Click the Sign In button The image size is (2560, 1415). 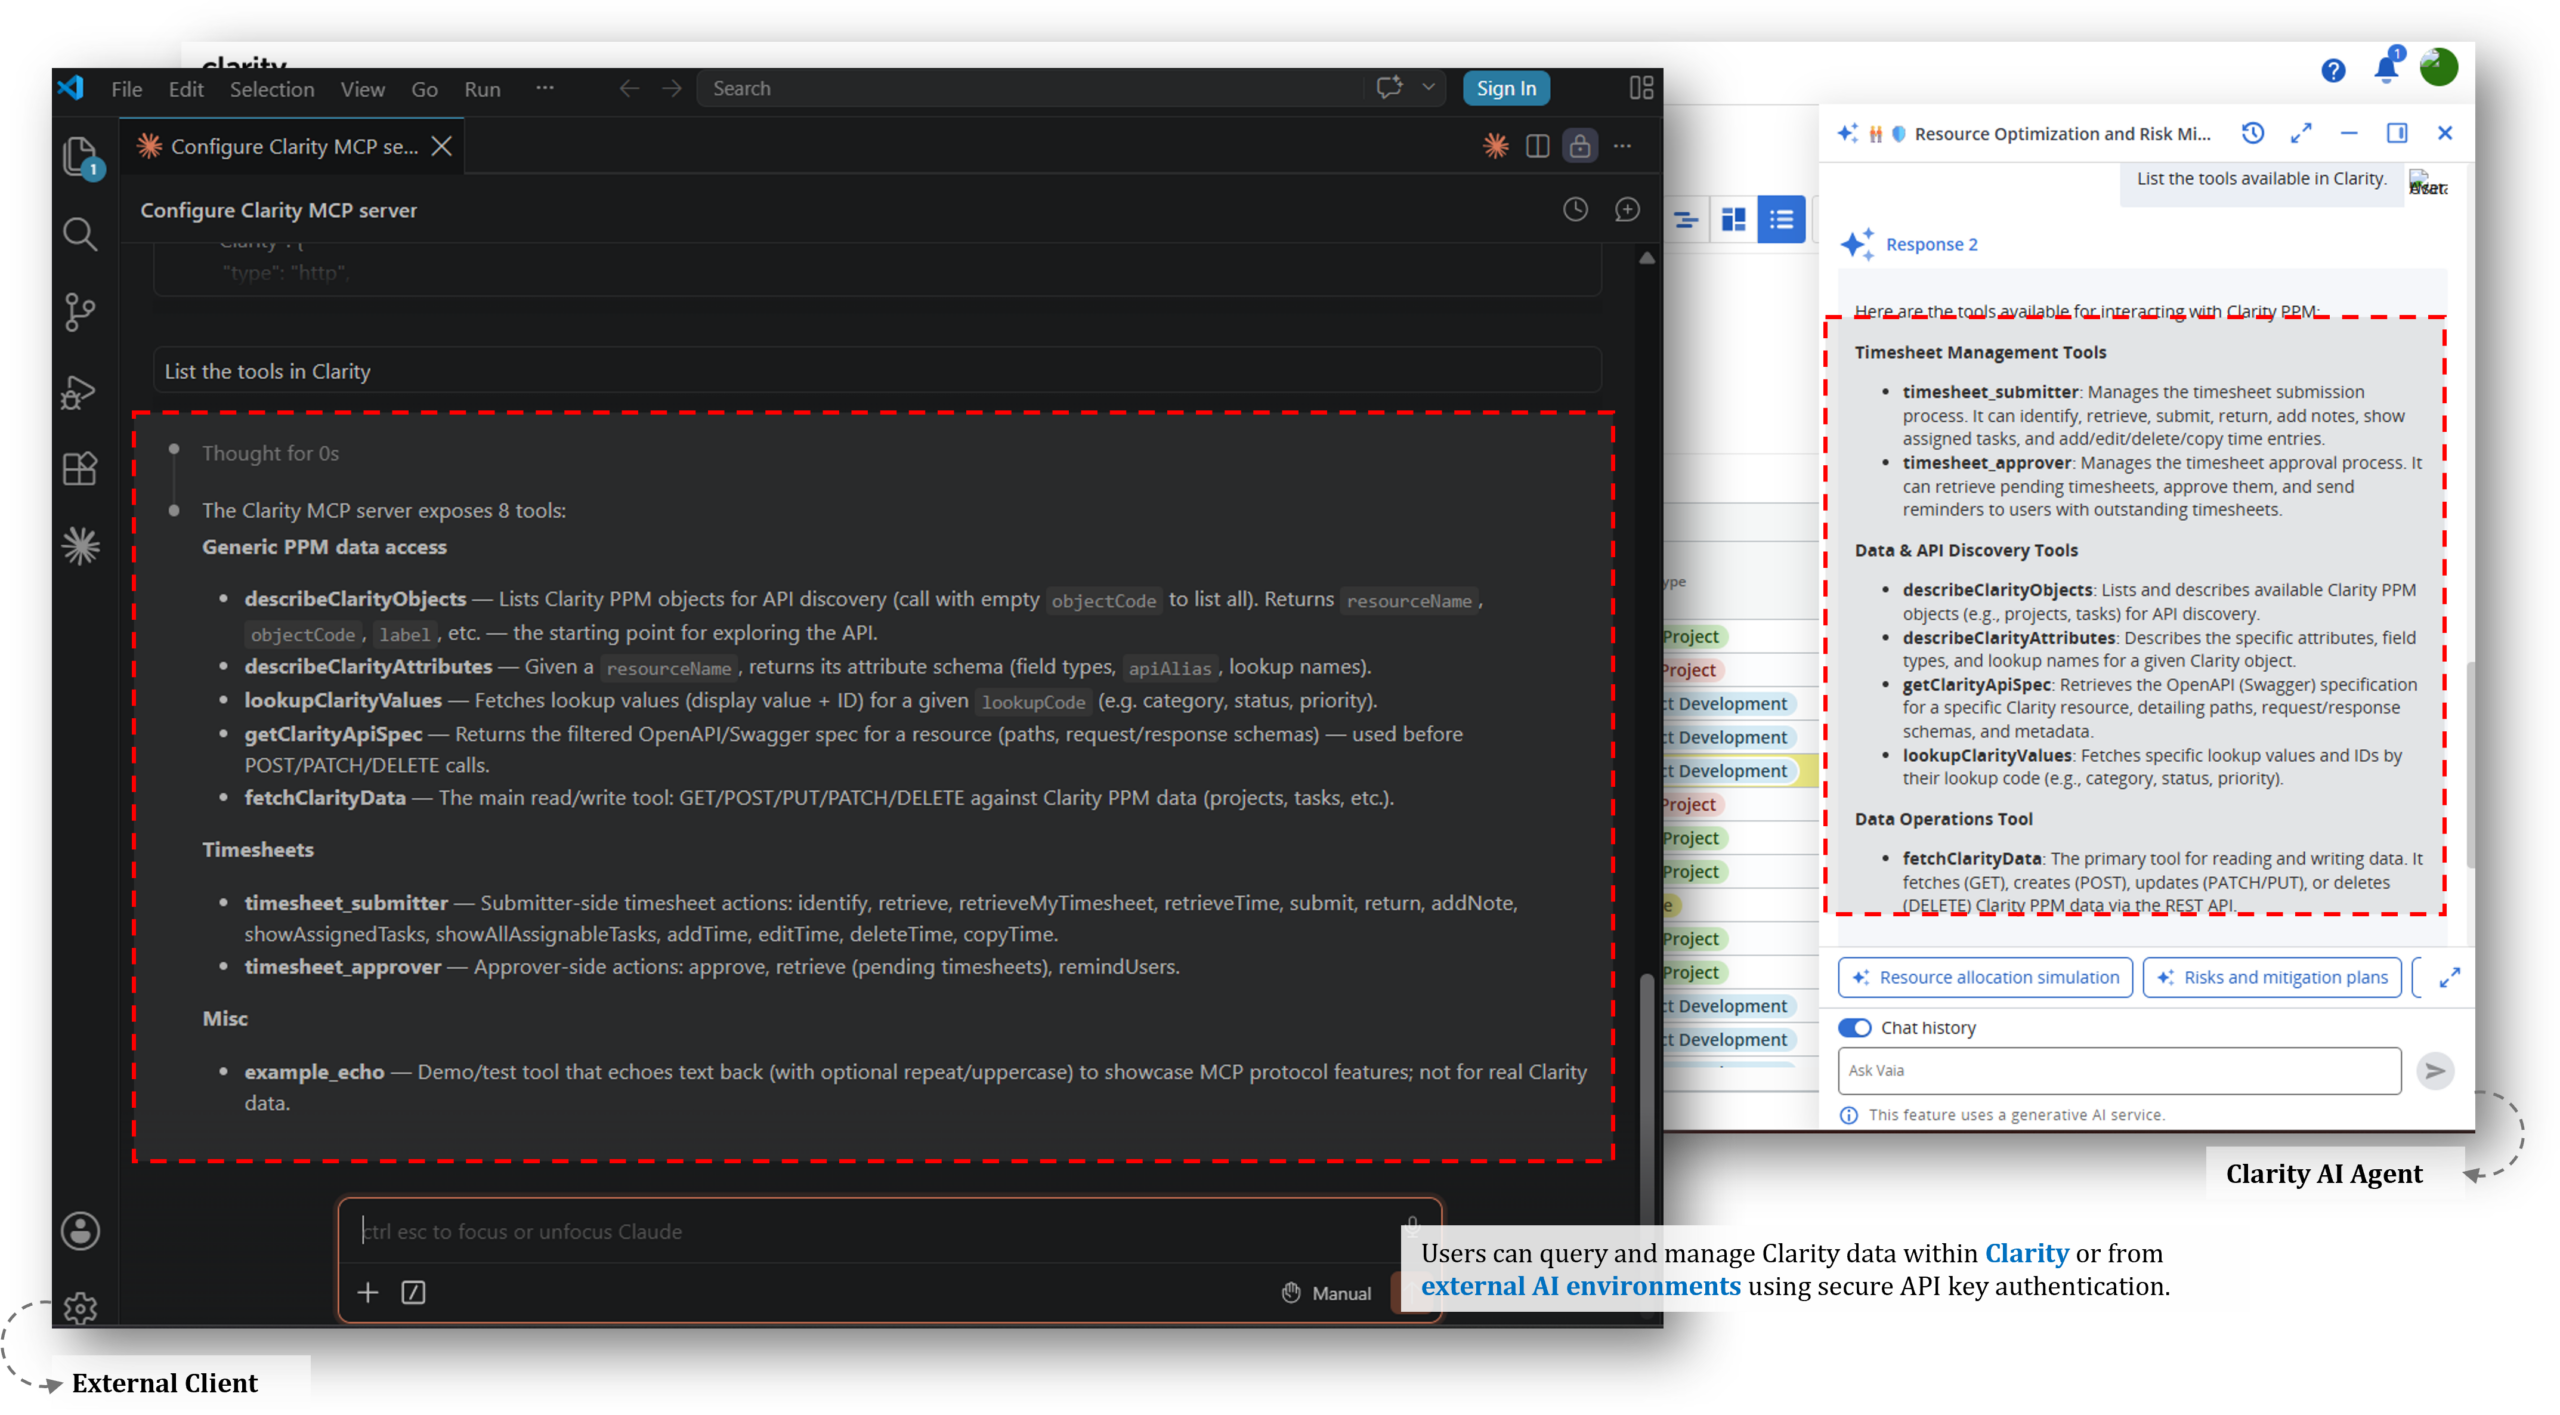pos(1506,88)
